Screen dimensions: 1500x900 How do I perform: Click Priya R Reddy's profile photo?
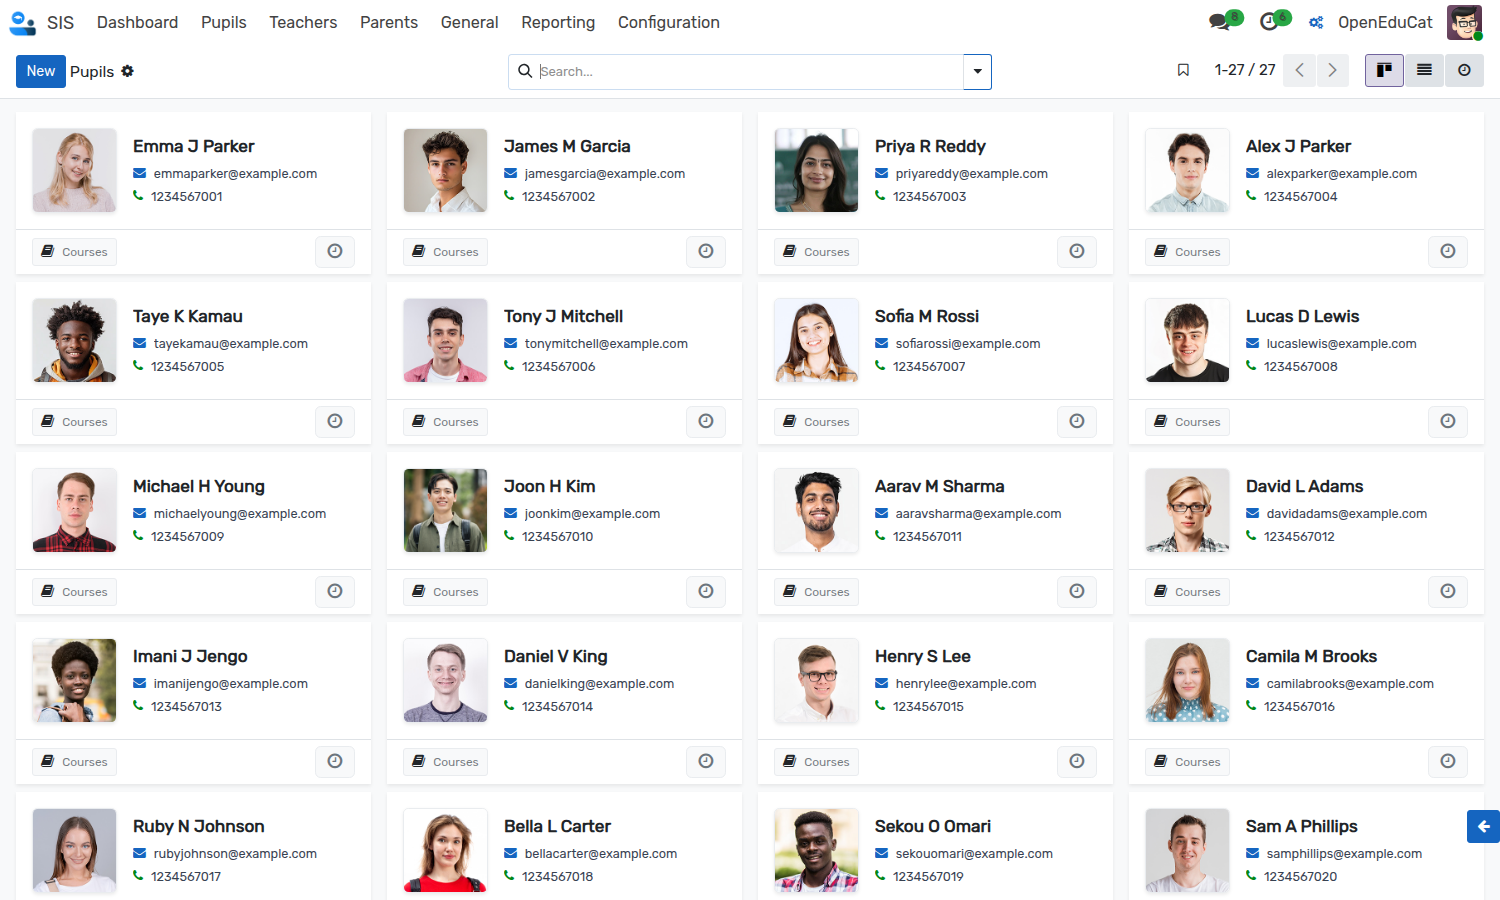tap(816, 170)
